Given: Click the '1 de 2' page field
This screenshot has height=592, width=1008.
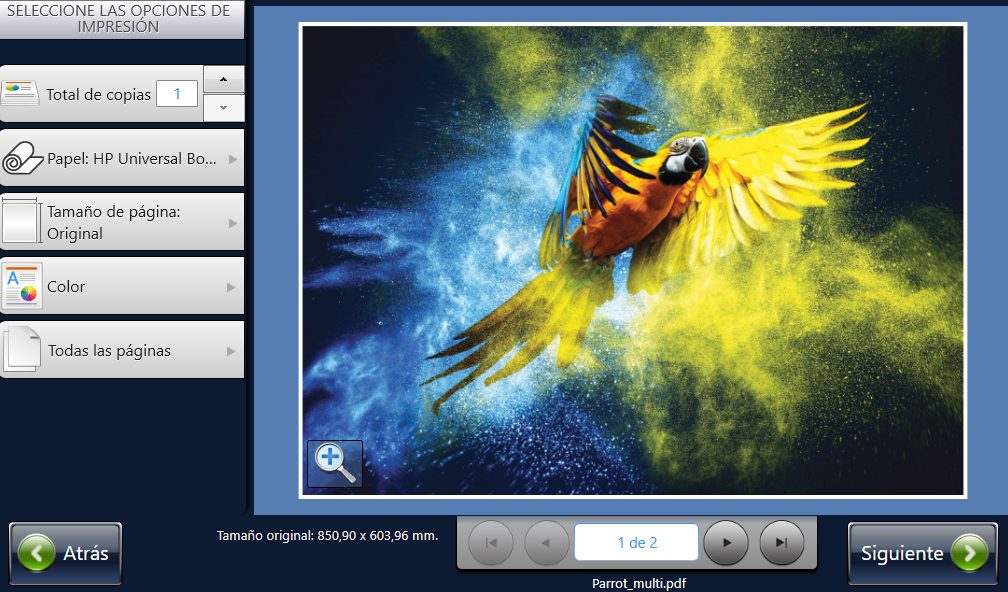Looking at the screenshot, I should (x=636, y=543).
